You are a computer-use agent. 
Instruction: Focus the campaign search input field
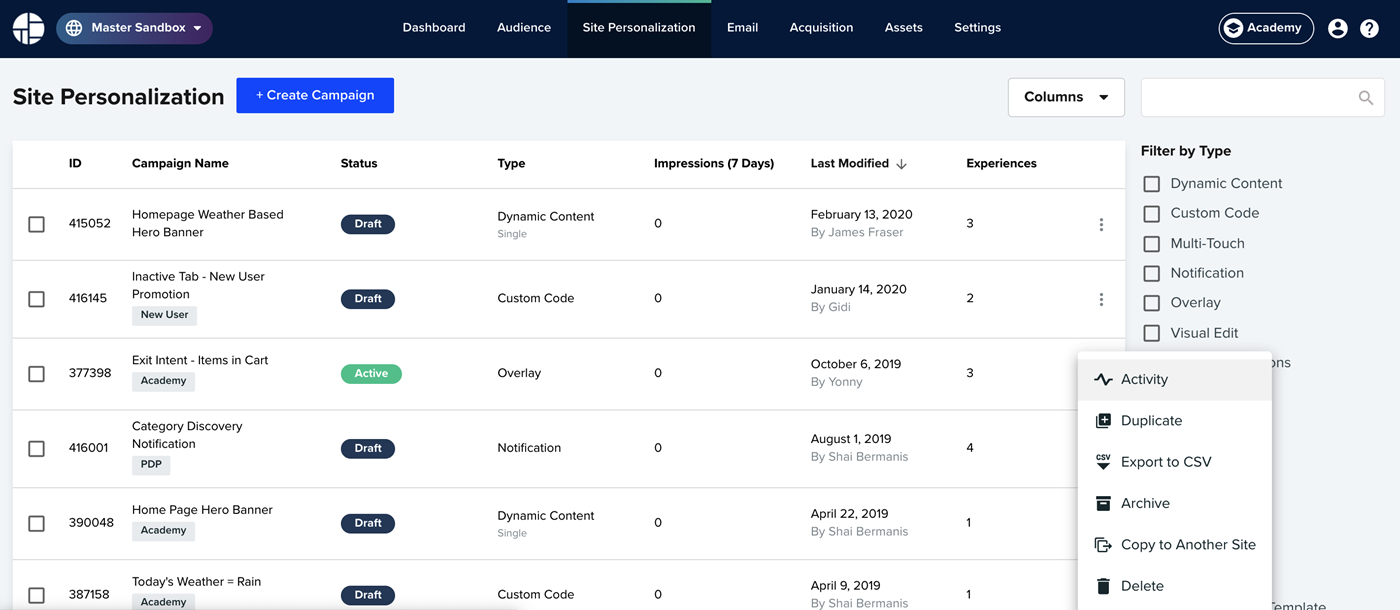[x=1250, y=97]
